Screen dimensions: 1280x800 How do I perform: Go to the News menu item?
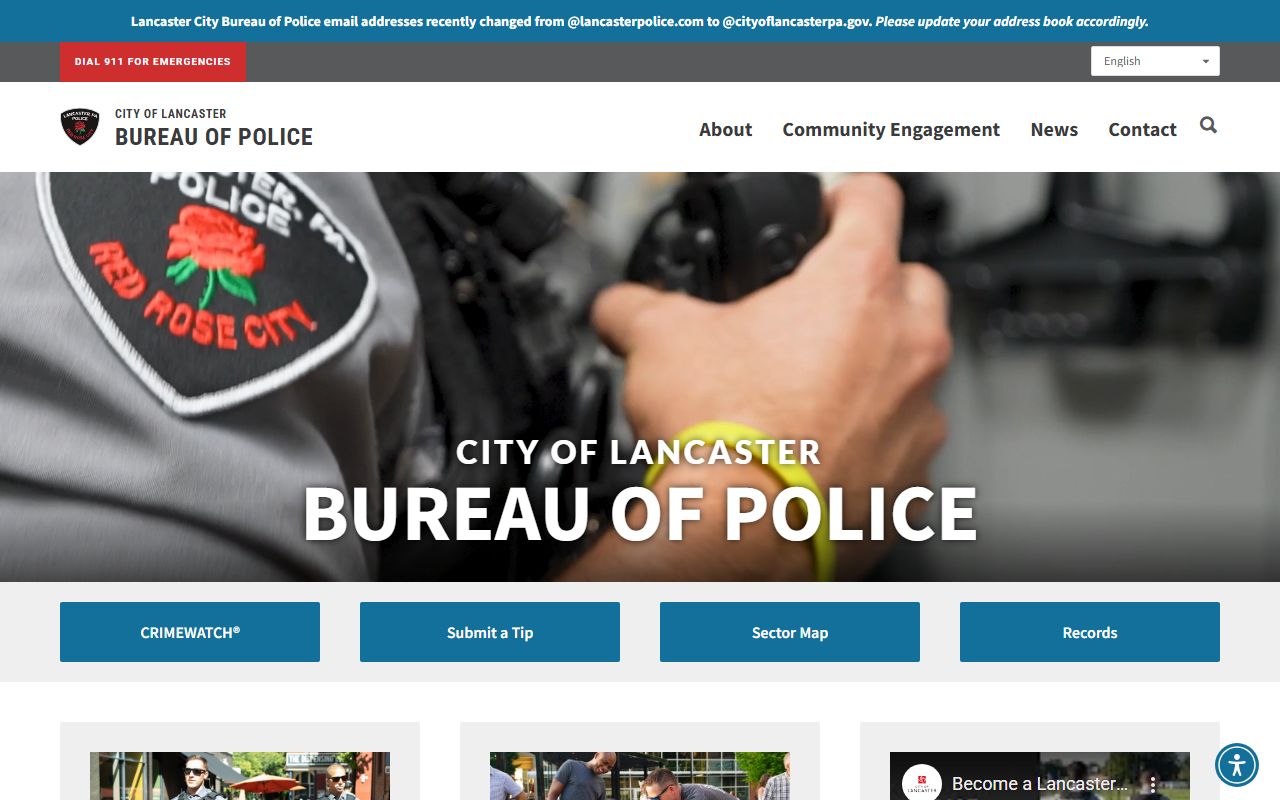coord(1054,129)
